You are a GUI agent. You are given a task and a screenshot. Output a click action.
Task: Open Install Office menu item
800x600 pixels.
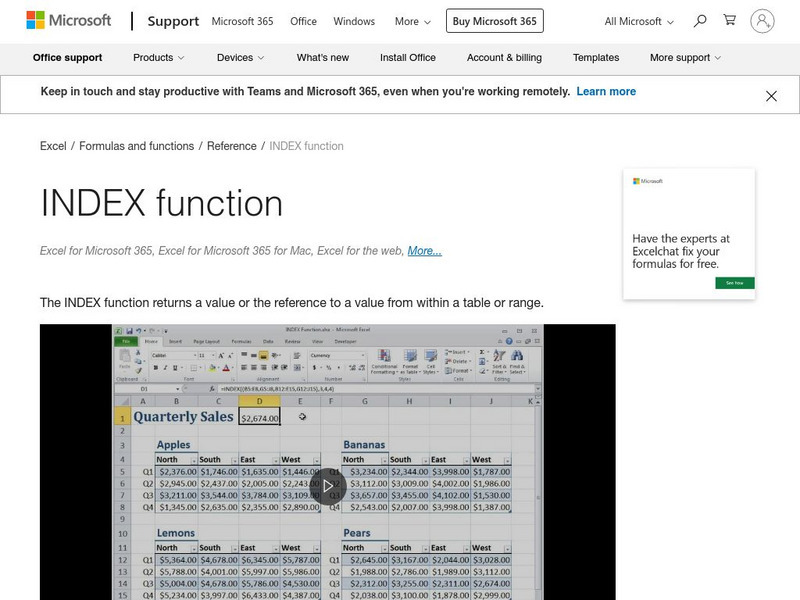(x=408, y=58)
